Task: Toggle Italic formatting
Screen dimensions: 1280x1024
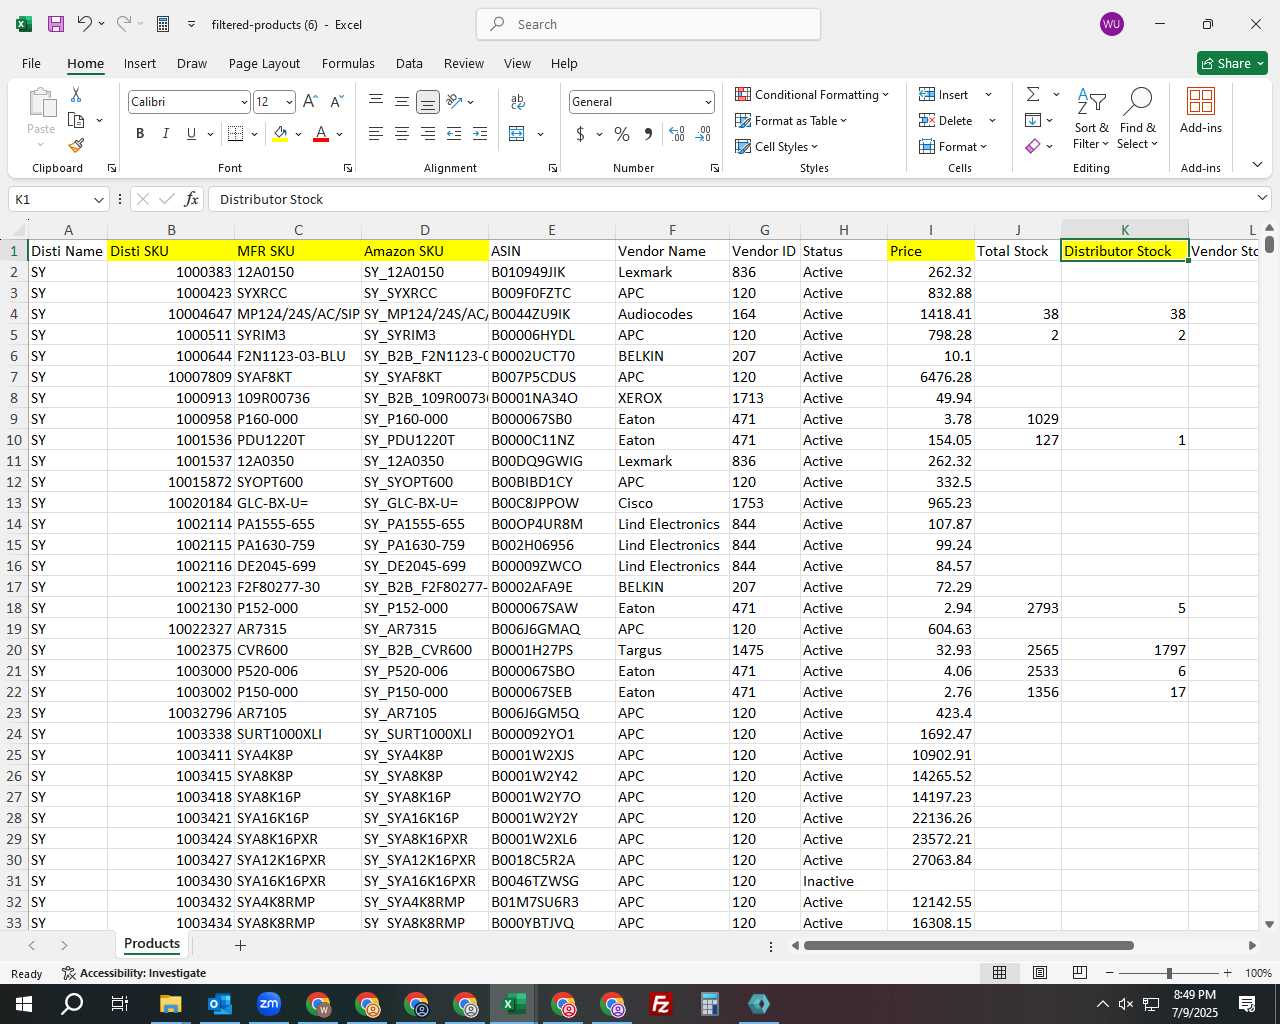Action: (165, 134)
